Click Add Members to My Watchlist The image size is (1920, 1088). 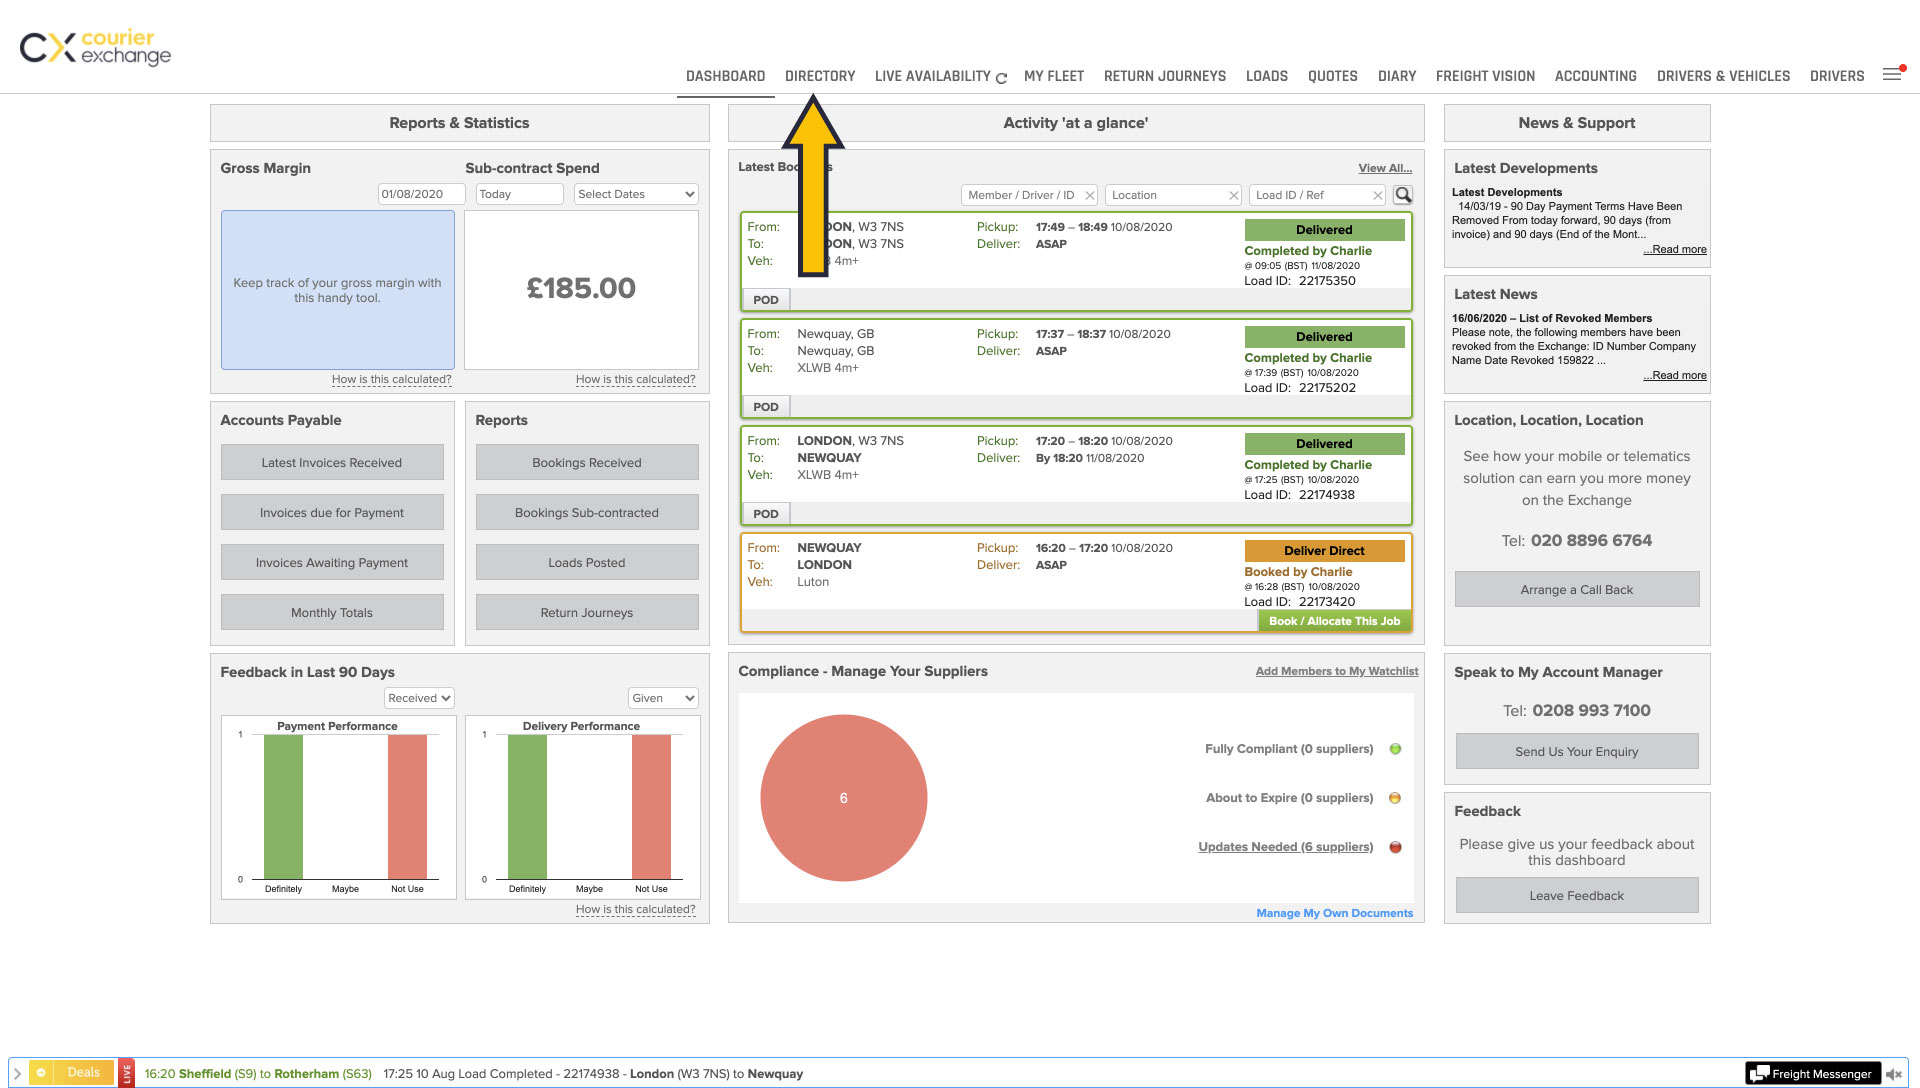tap(1337, 671)
